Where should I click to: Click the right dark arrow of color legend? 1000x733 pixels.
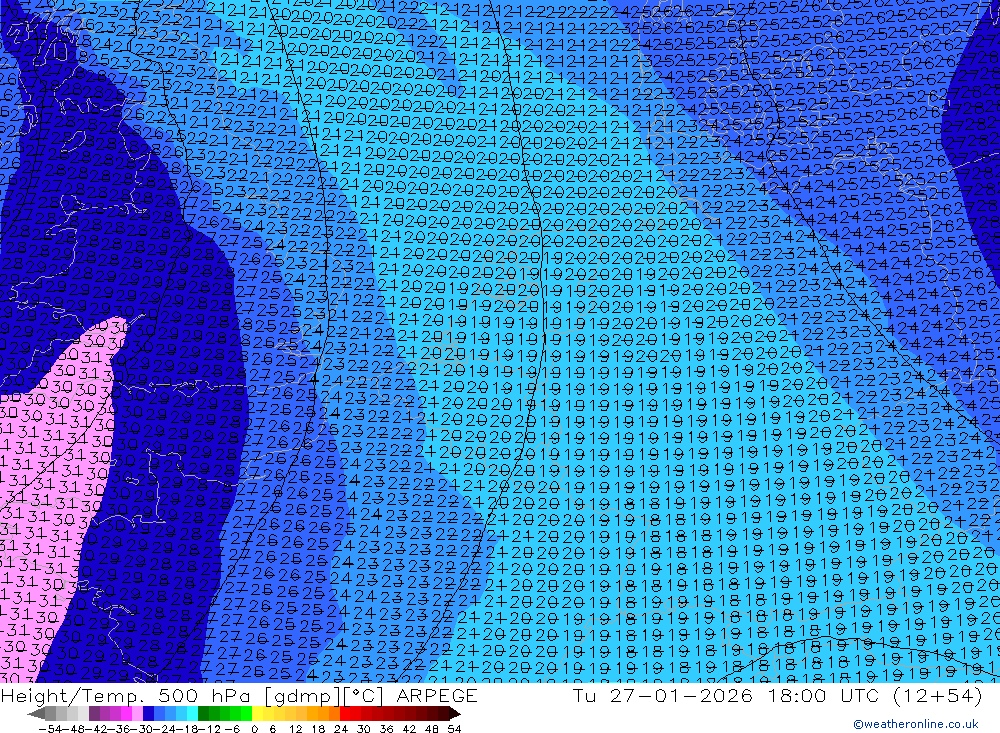[455, 714]
